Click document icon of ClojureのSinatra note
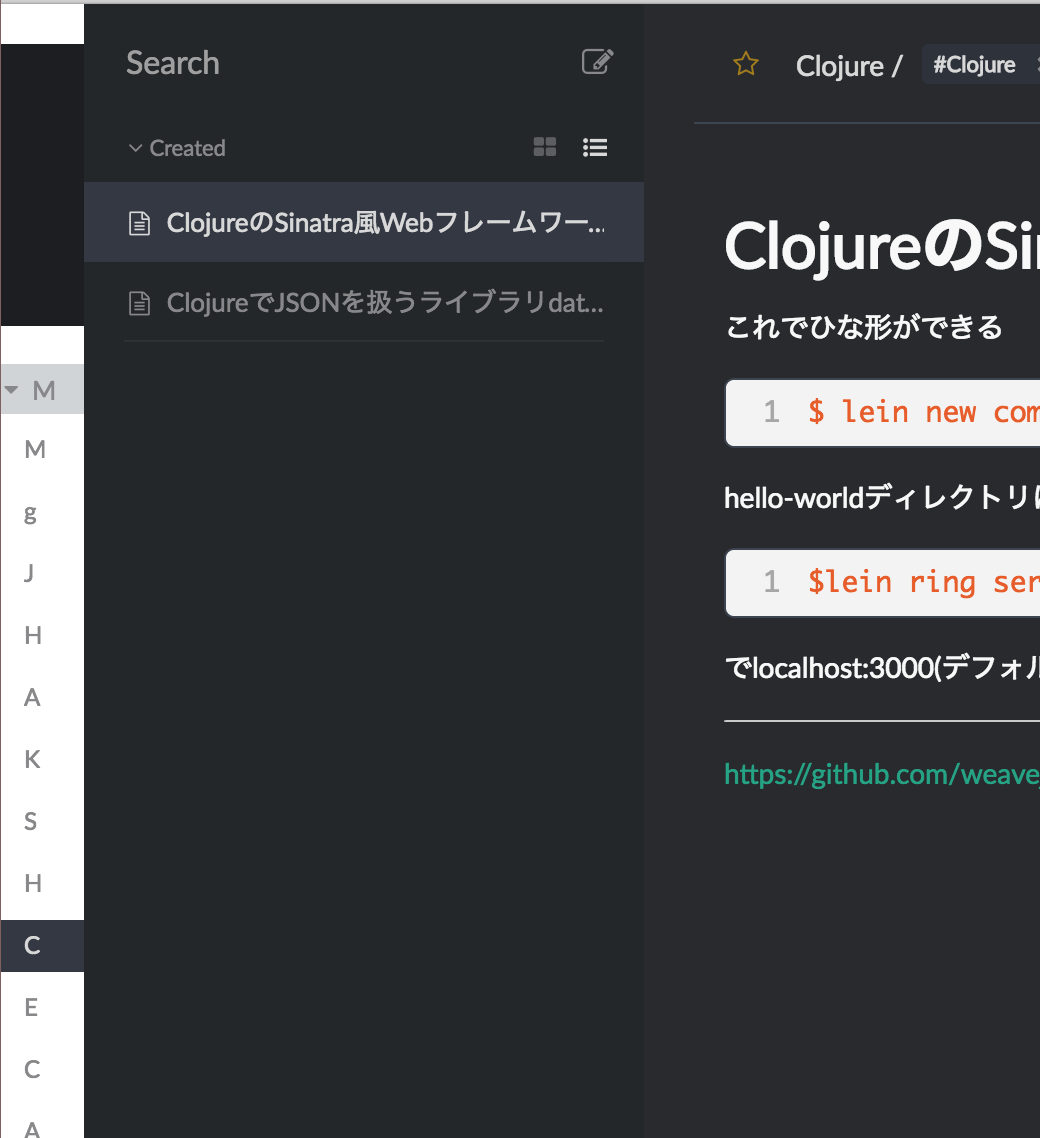This screenshot has width=1040, height=1138. (139, 223)
